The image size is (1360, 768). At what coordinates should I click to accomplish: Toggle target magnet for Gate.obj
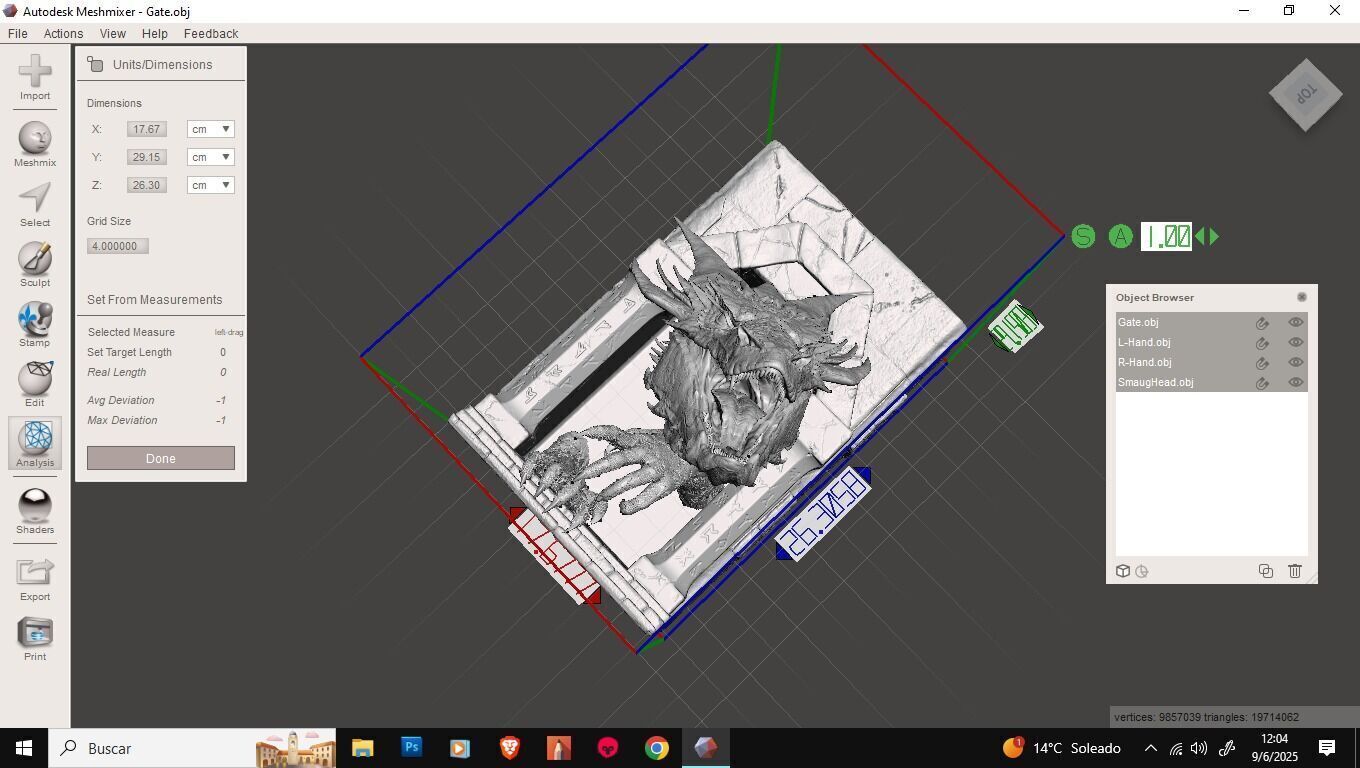point(1263,323)
